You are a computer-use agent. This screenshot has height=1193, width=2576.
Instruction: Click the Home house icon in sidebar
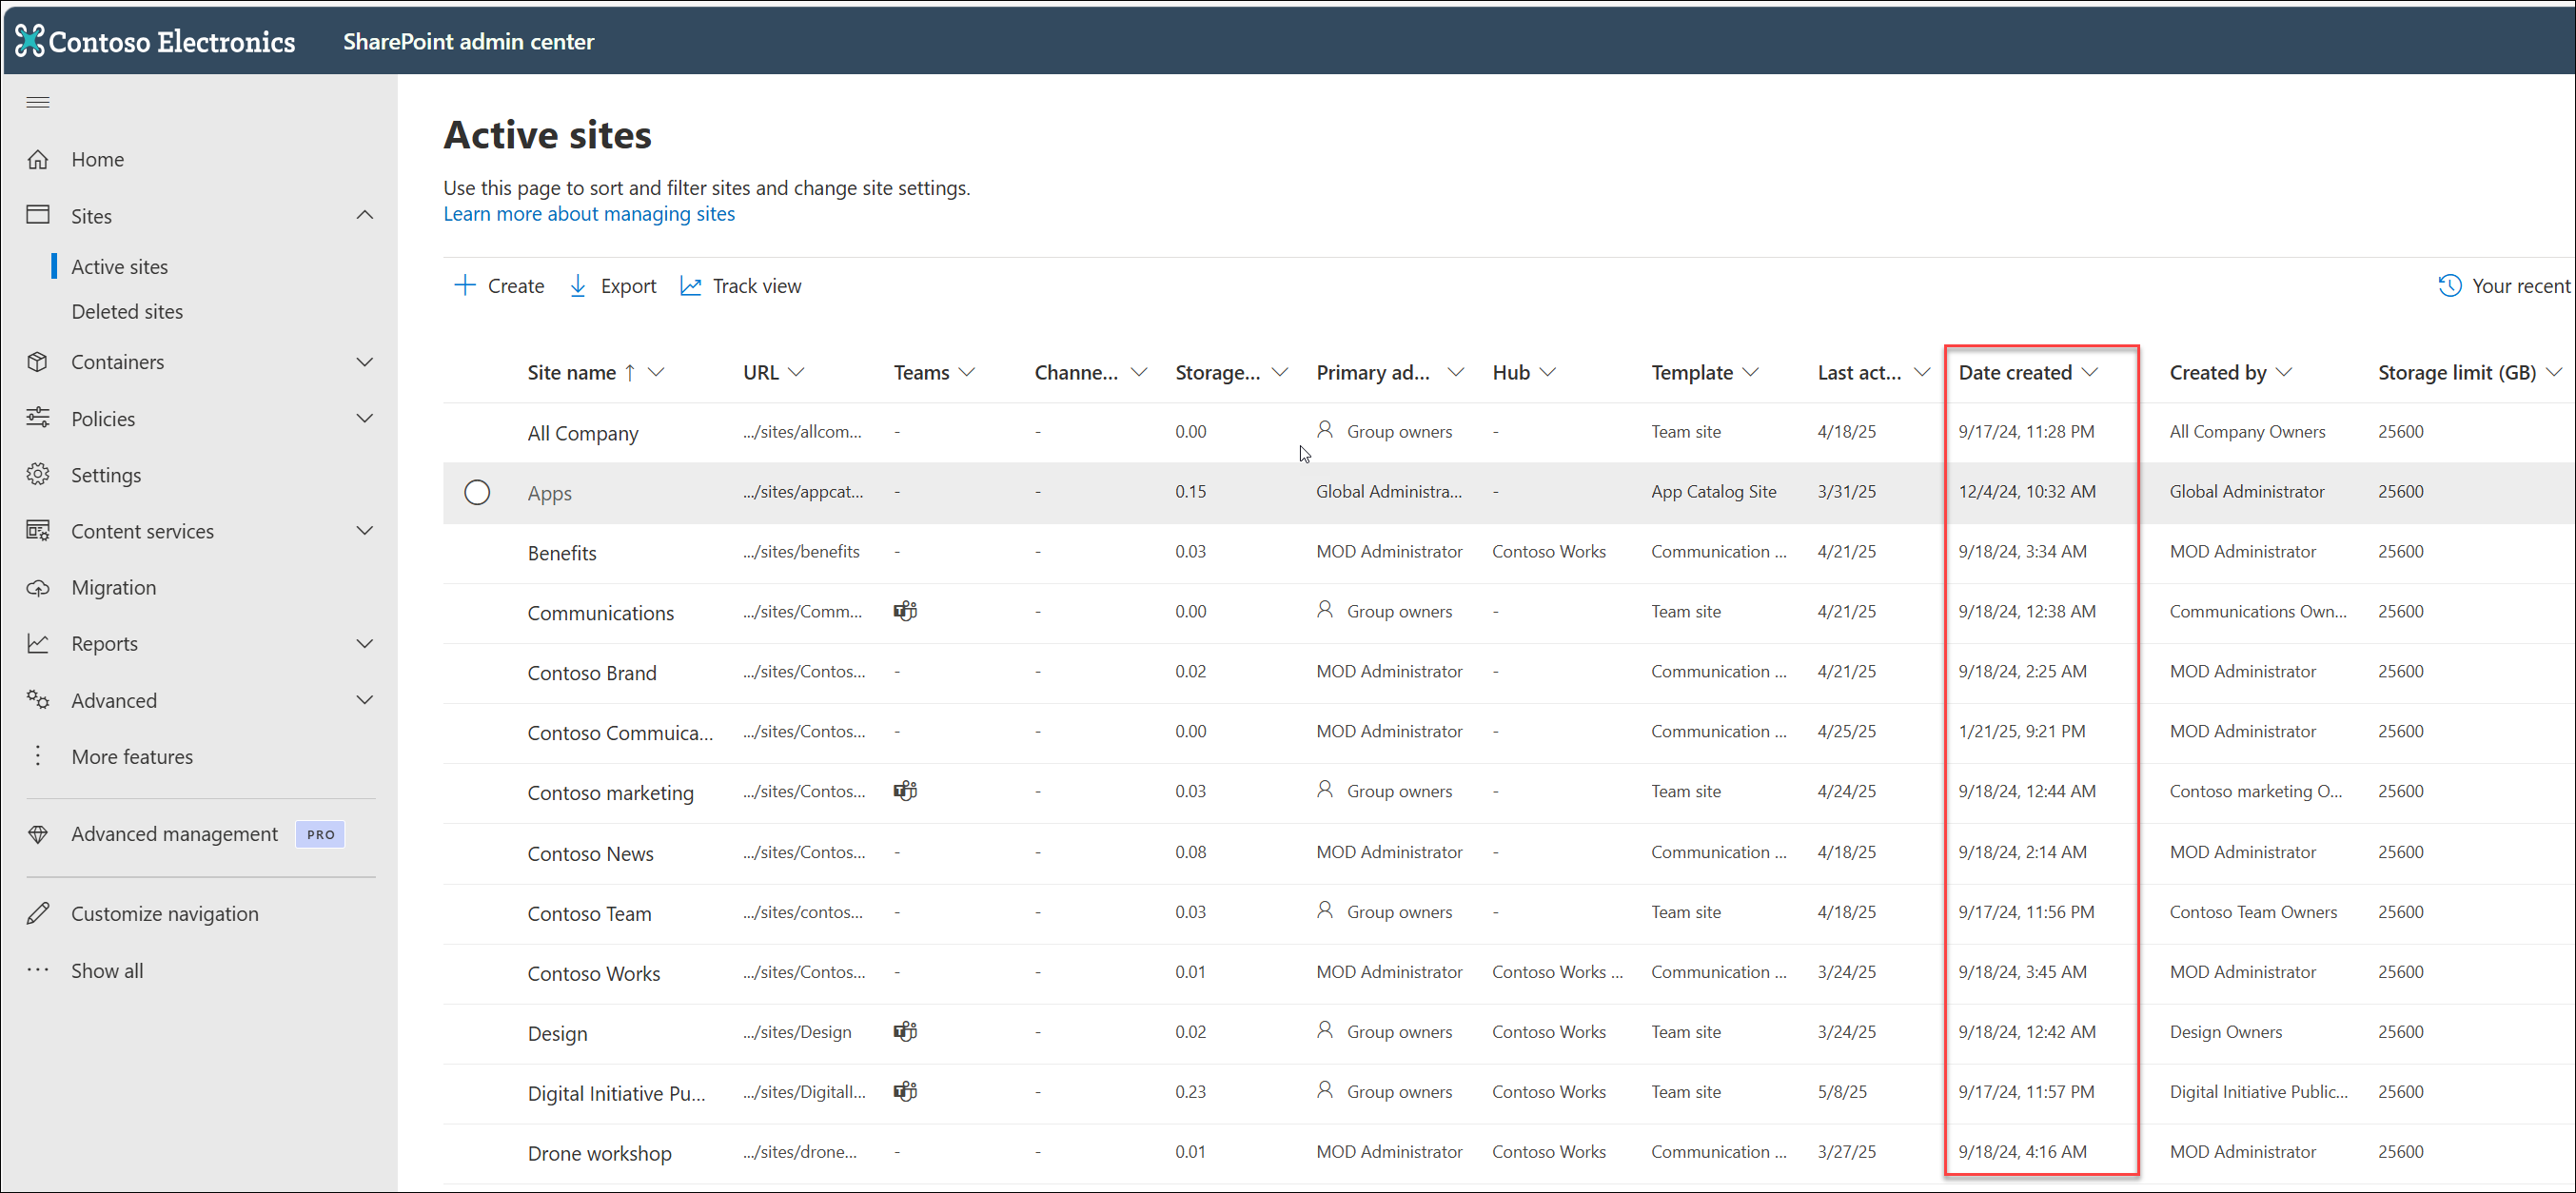38,159
